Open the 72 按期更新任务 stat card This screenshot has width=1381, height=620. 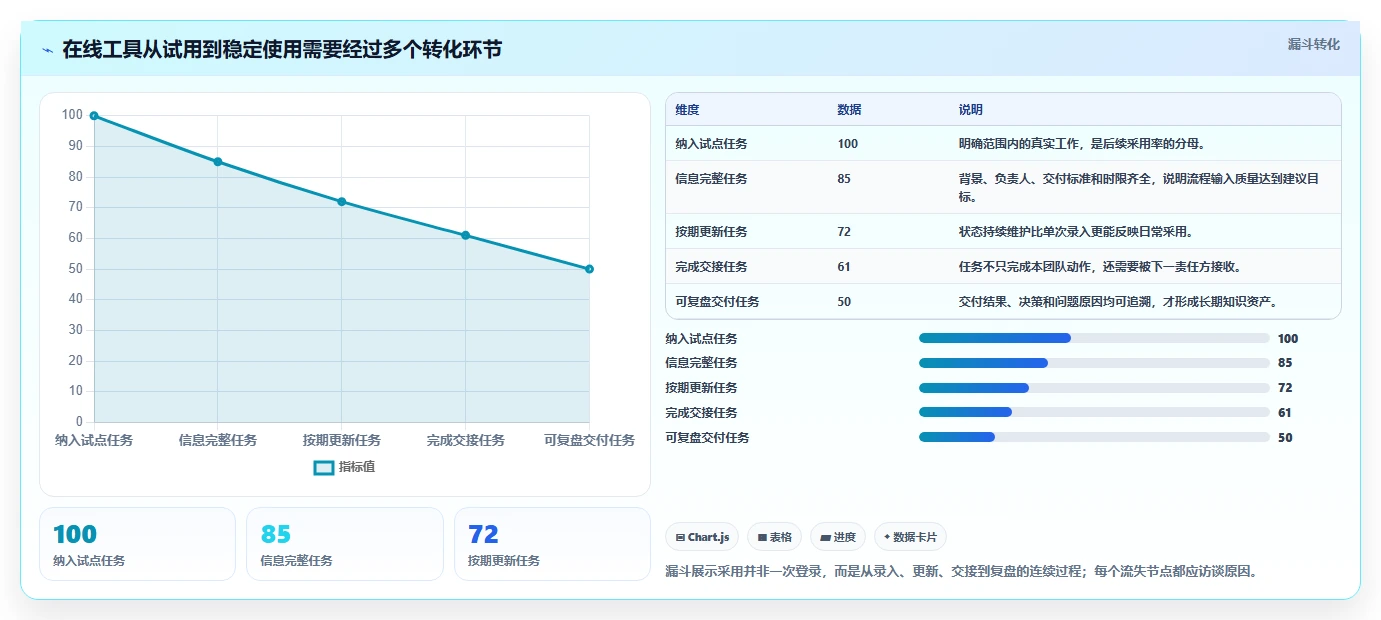pyautogui.click(x=552, y=544)
